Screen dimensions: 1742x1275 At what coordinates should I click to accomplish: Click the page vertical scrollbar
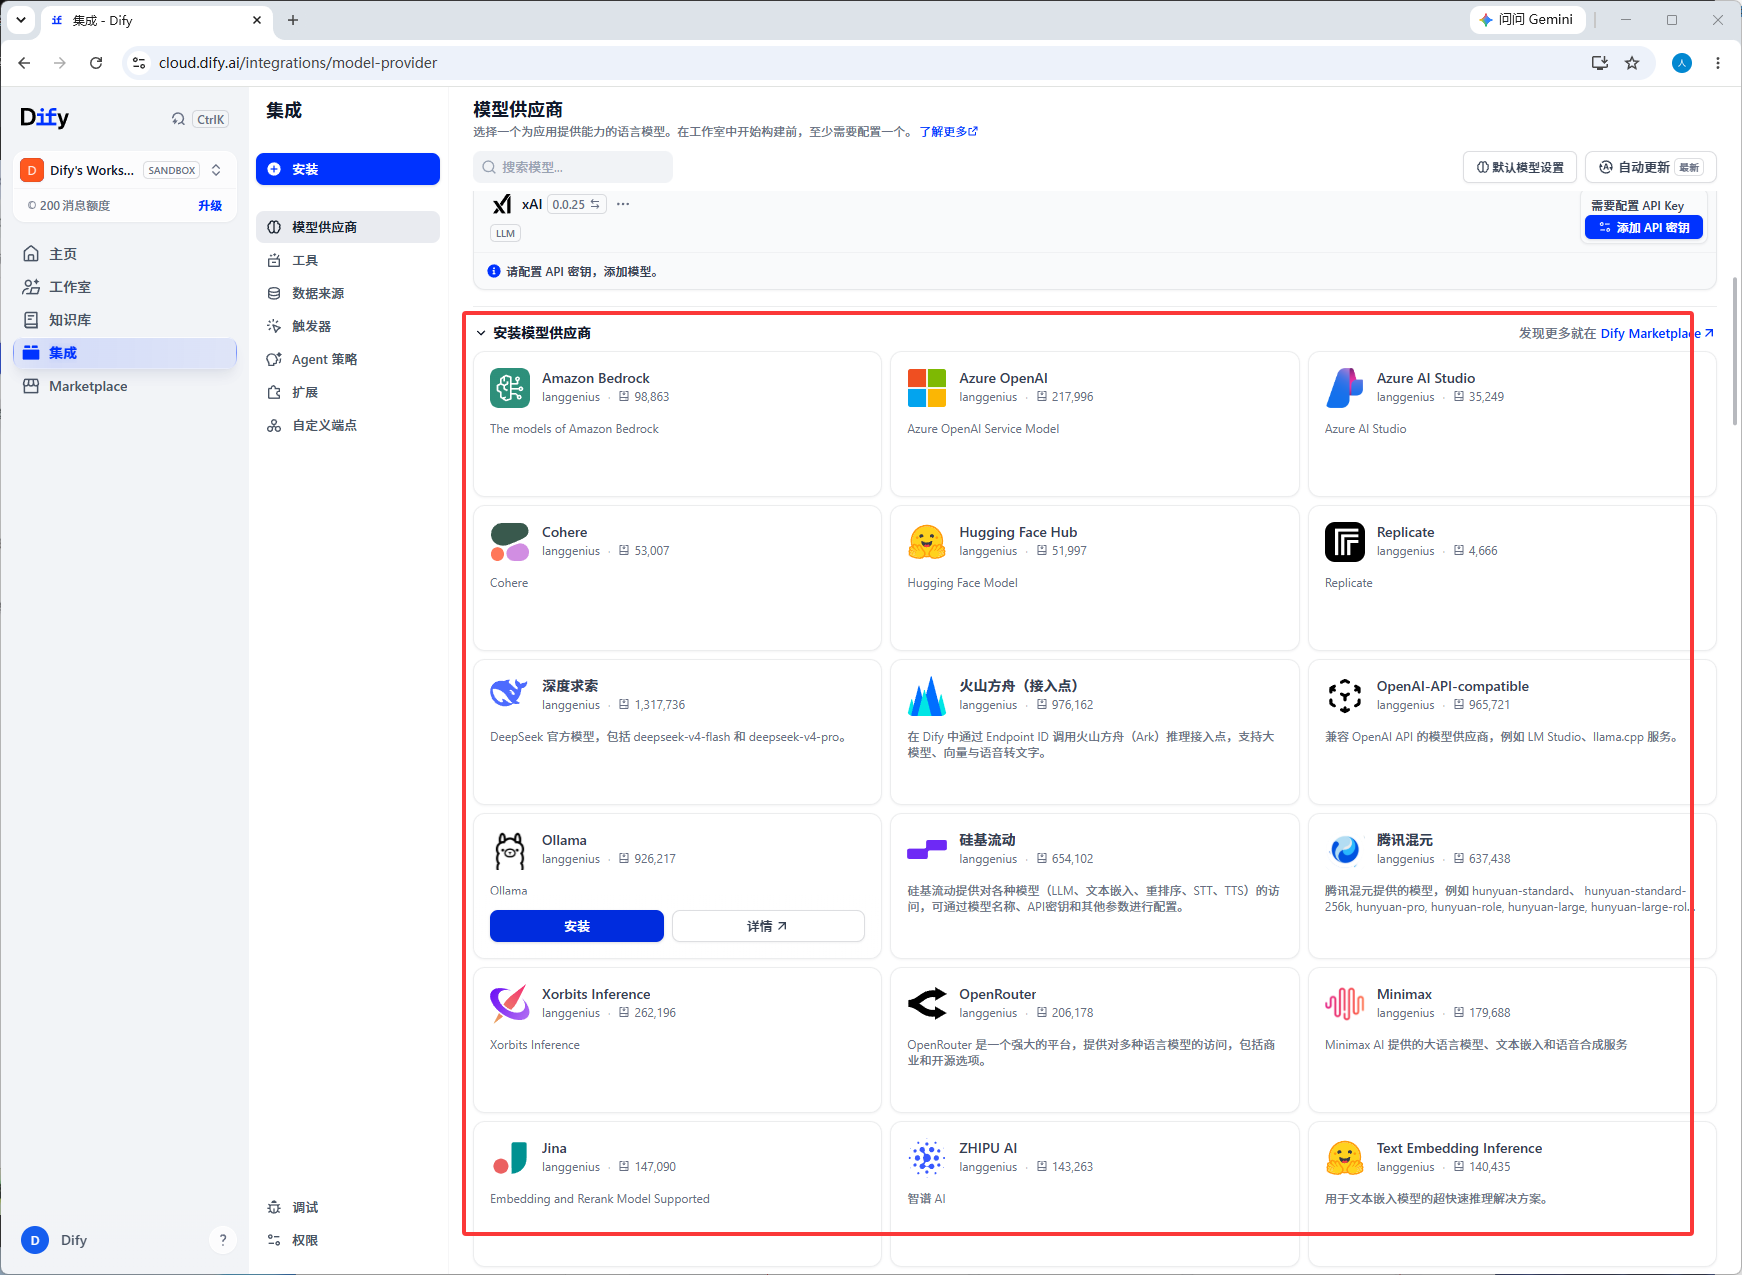[1736, 350]
